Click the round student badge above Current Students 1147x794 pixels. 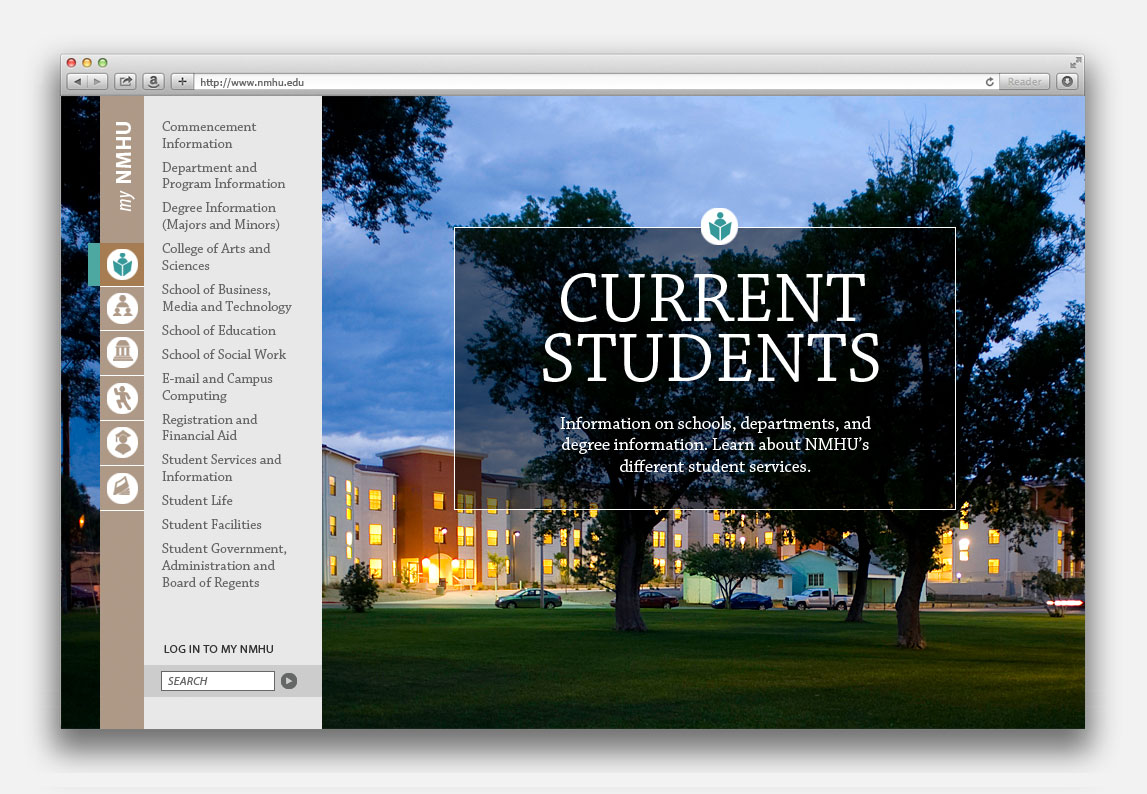[x=719, y=226]
